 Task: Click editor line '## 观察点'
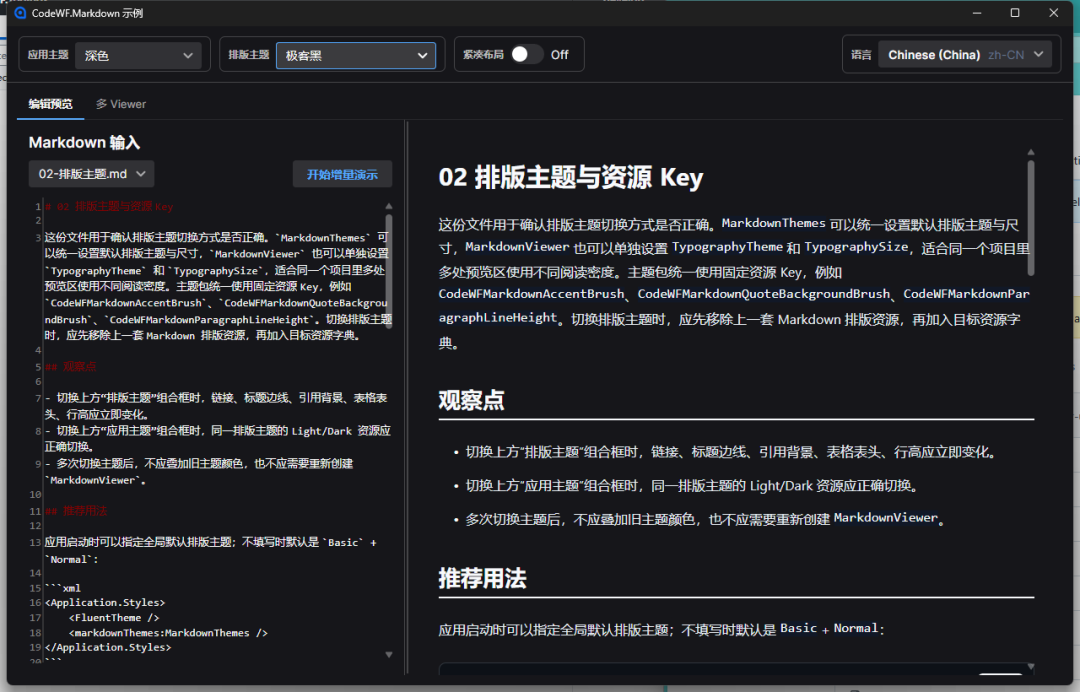[70, 366]
